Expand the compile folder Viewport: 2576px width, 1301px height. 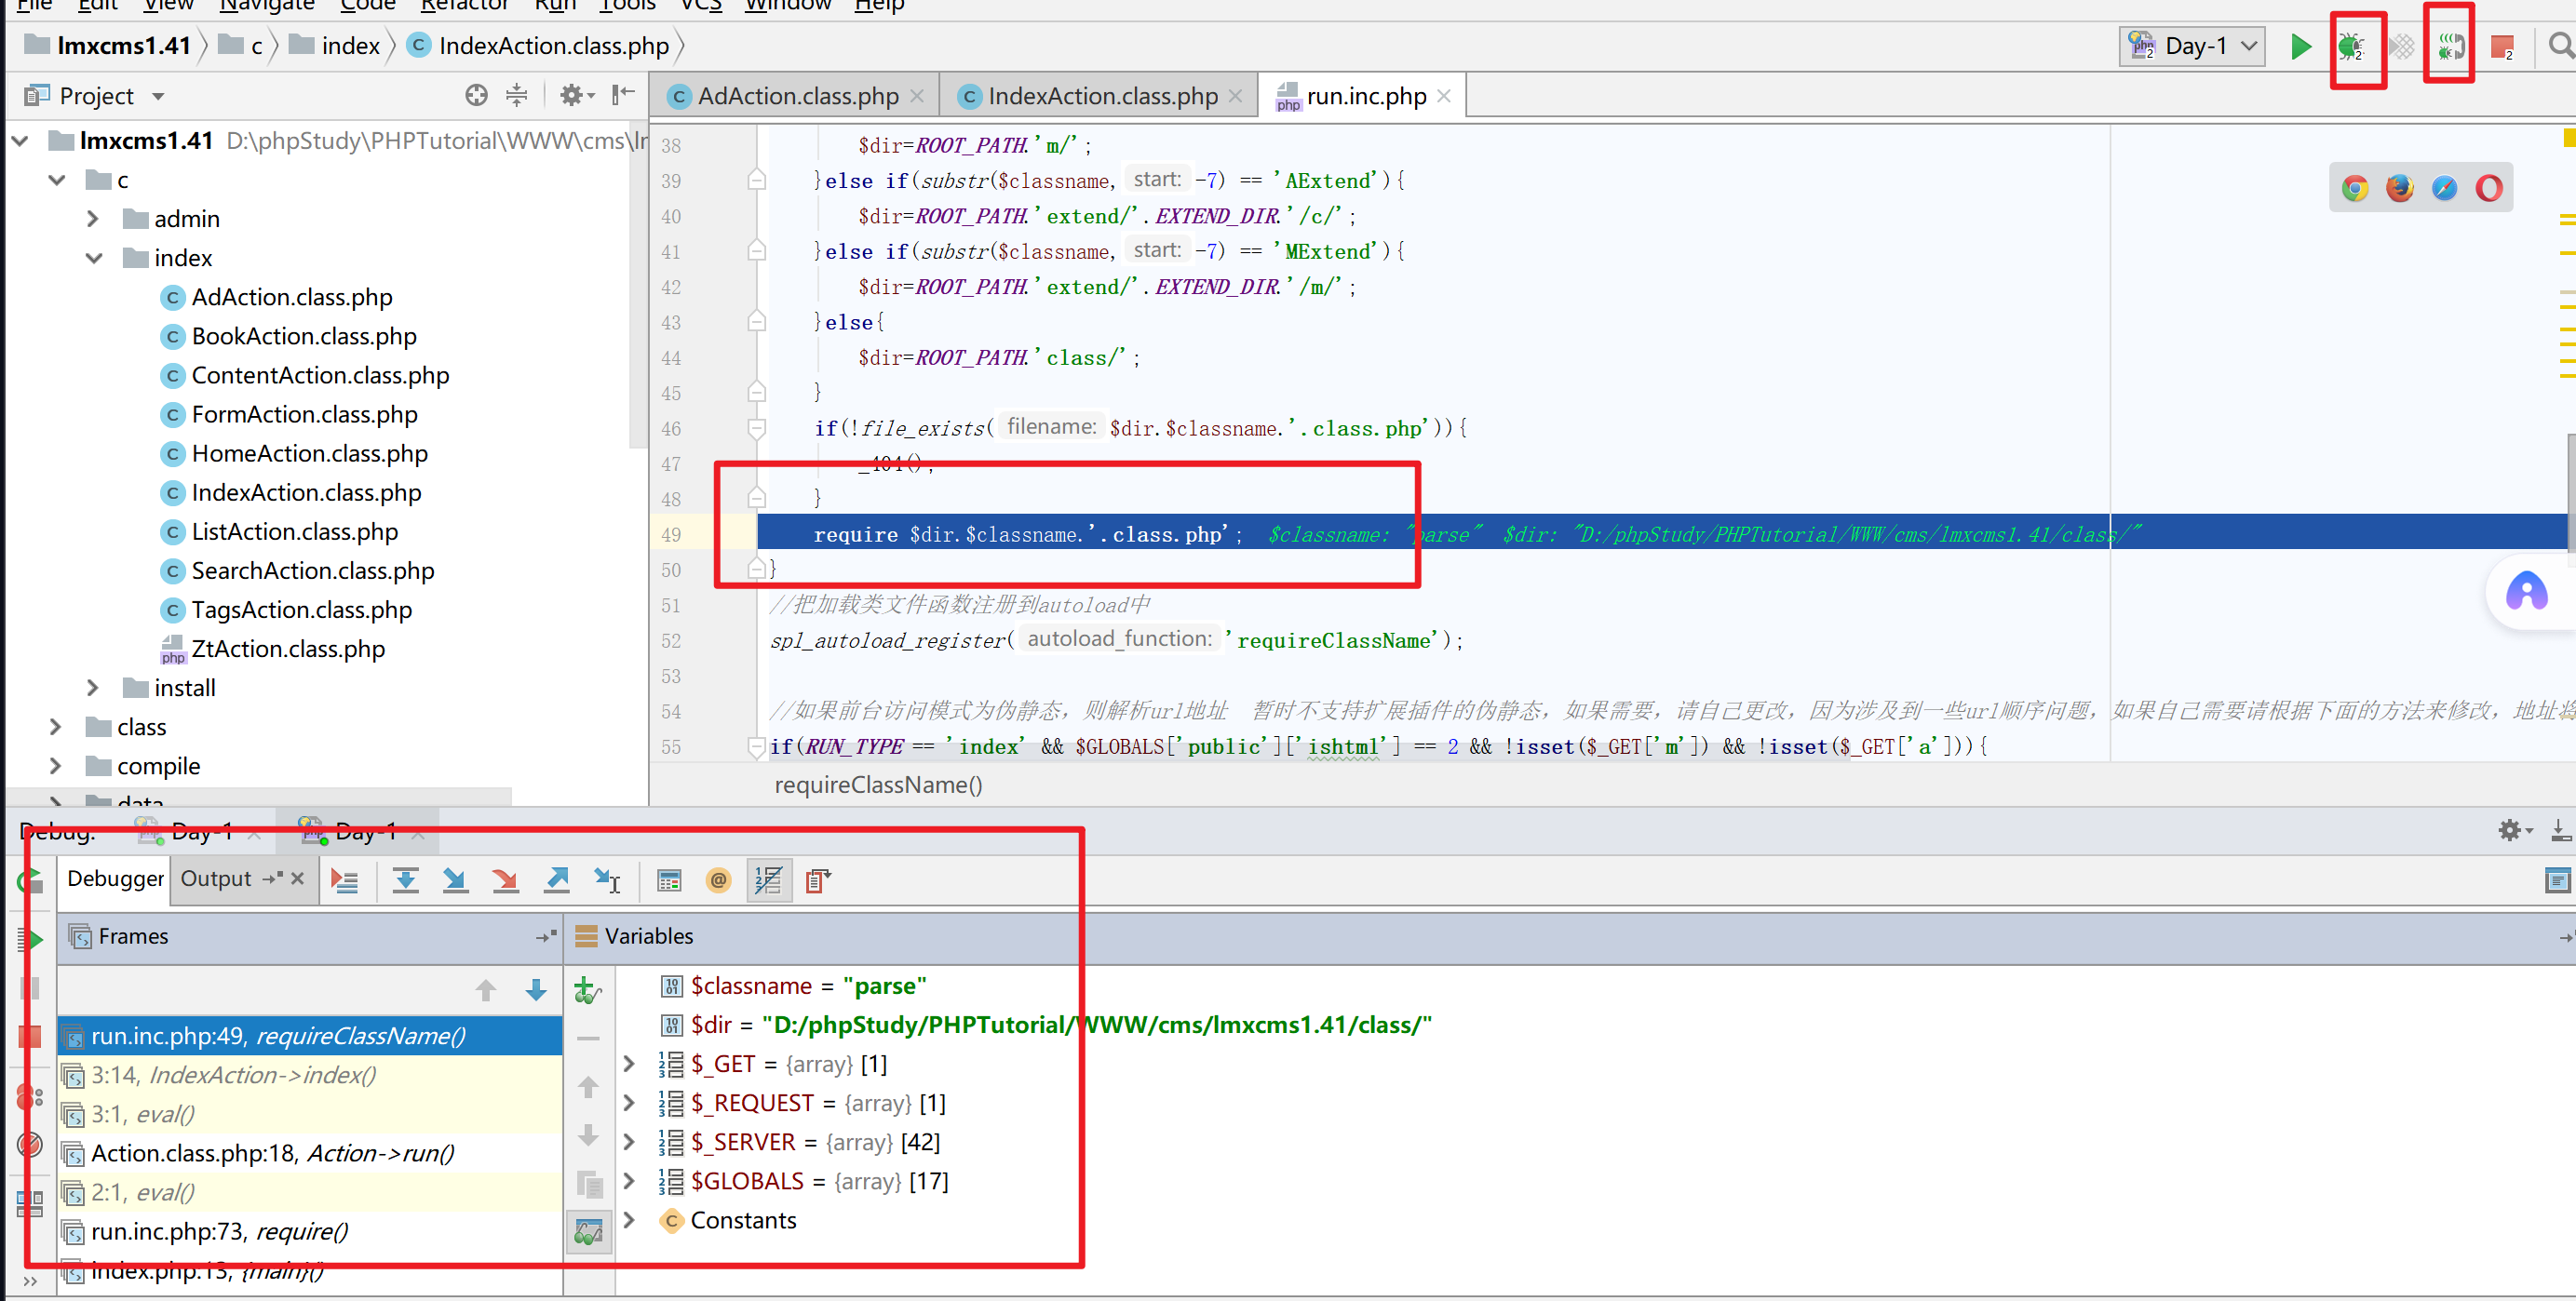pos(56,766)
